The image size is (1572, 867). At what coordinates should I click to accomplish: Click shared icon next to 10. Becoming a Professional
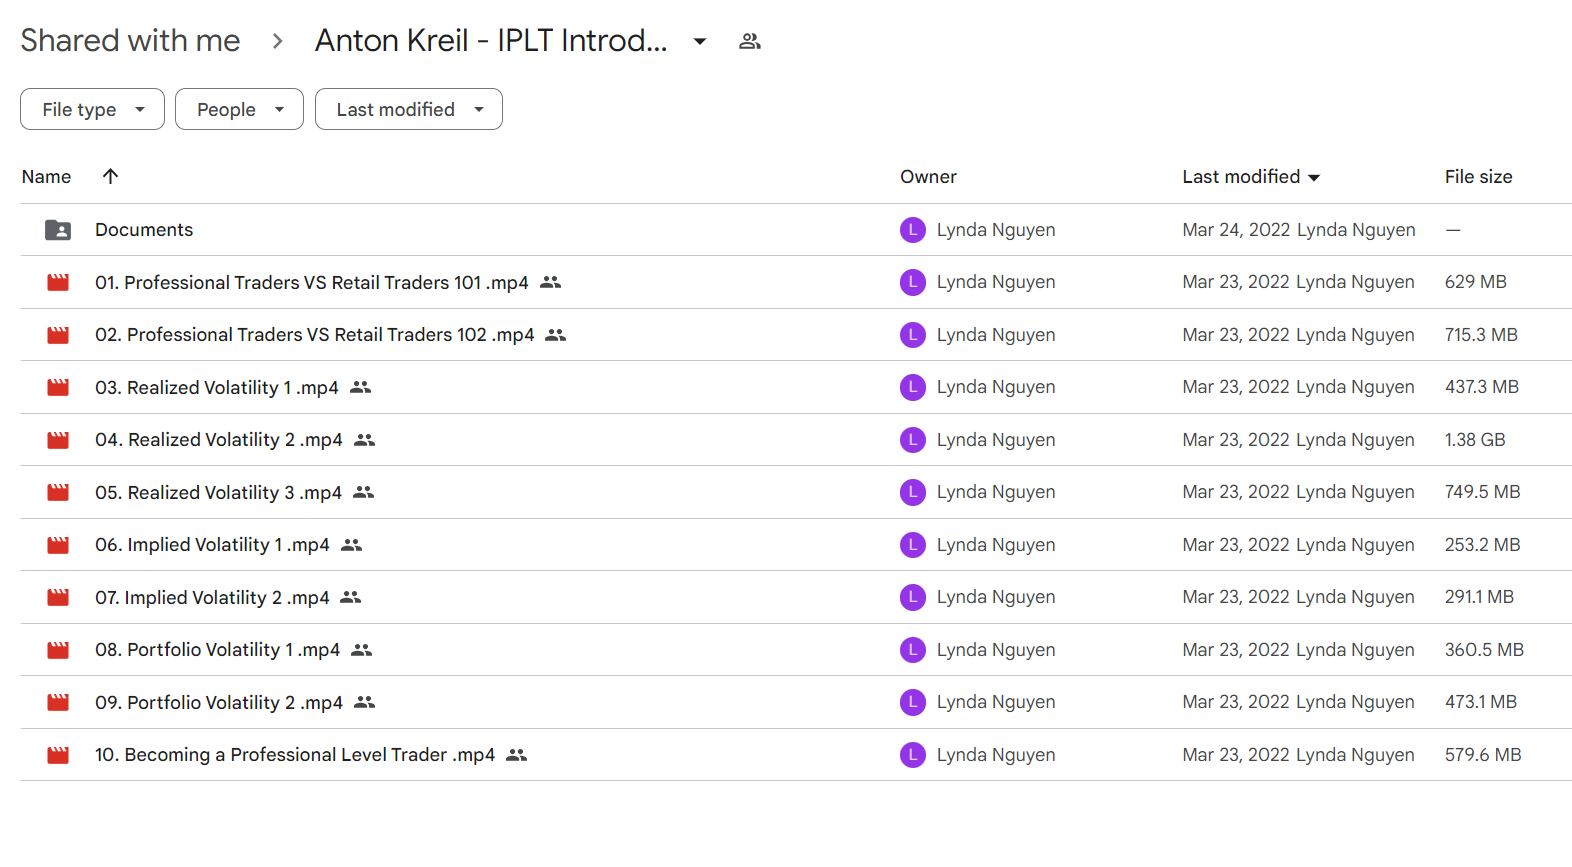pos(517,755)
